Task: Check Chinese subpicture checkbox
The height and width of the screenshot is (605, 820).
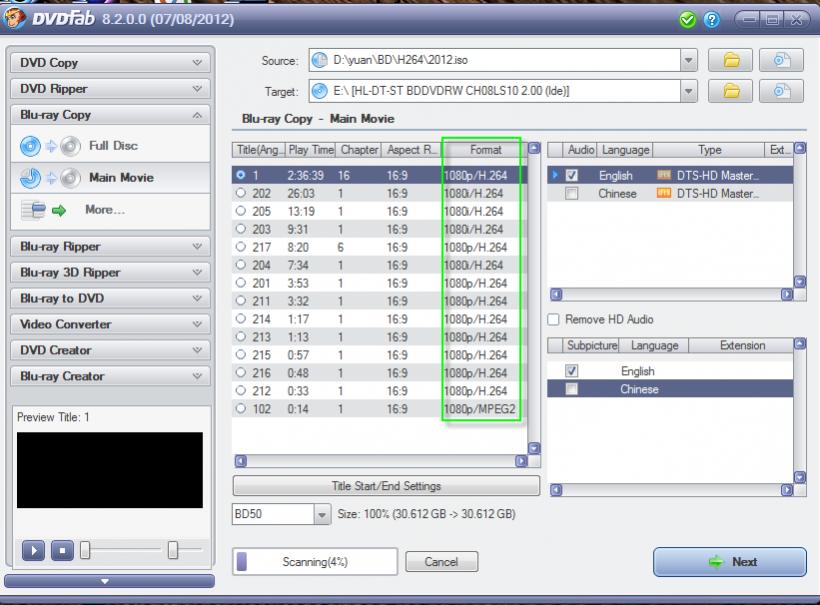Action: [x=572, y=389]
